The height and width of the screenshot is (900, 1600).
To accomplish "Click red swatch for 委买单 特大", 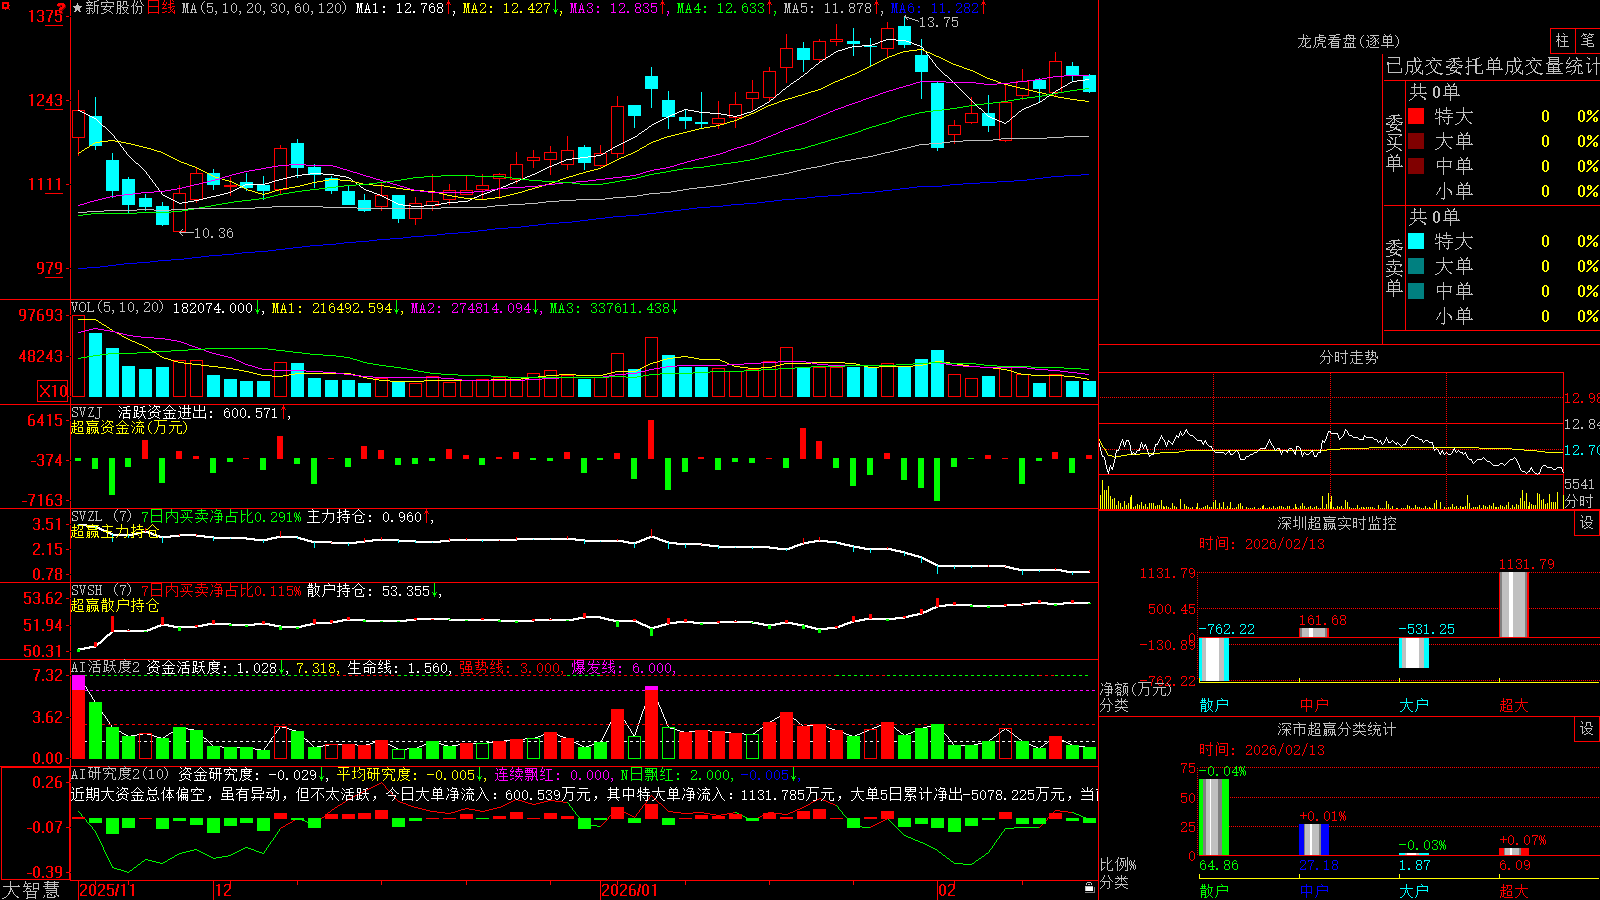I will (x=1416, y=116).
